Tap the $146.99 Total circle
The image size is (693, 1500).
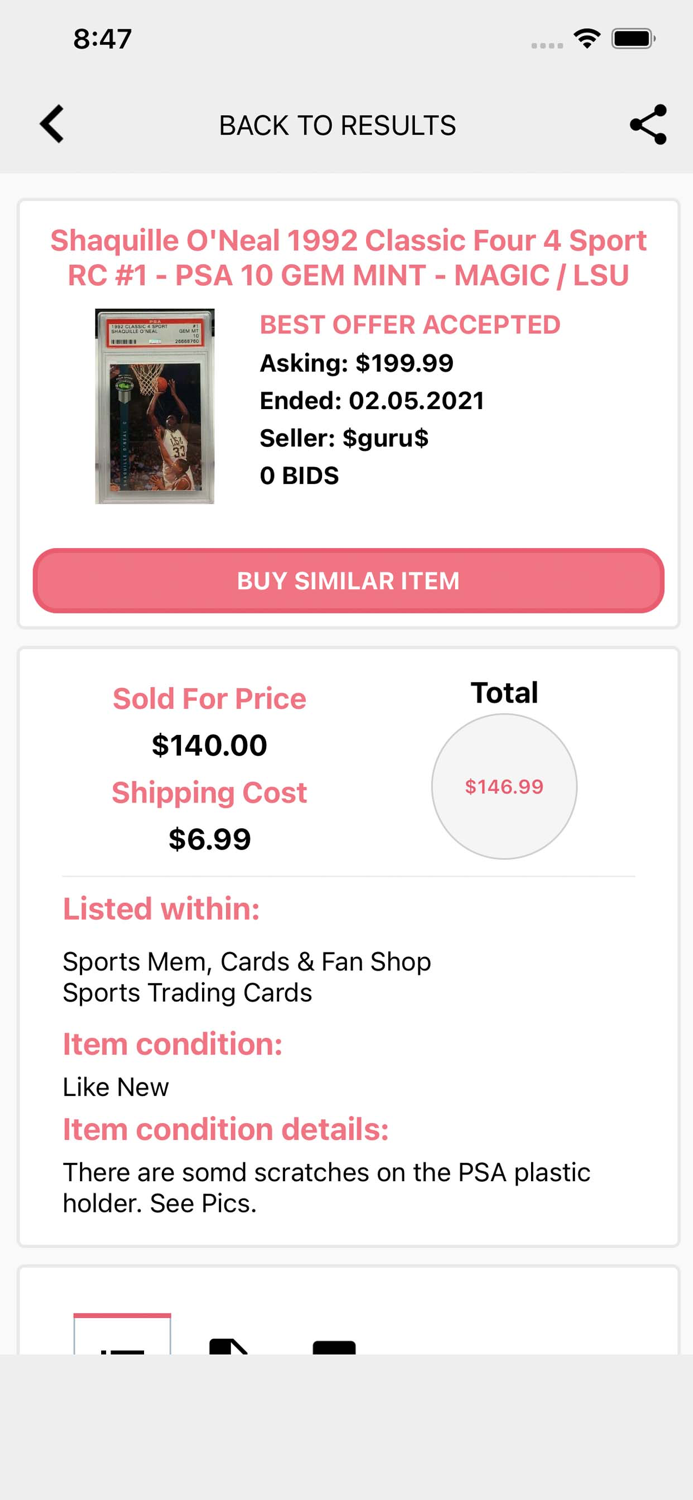tap(504, 787)
